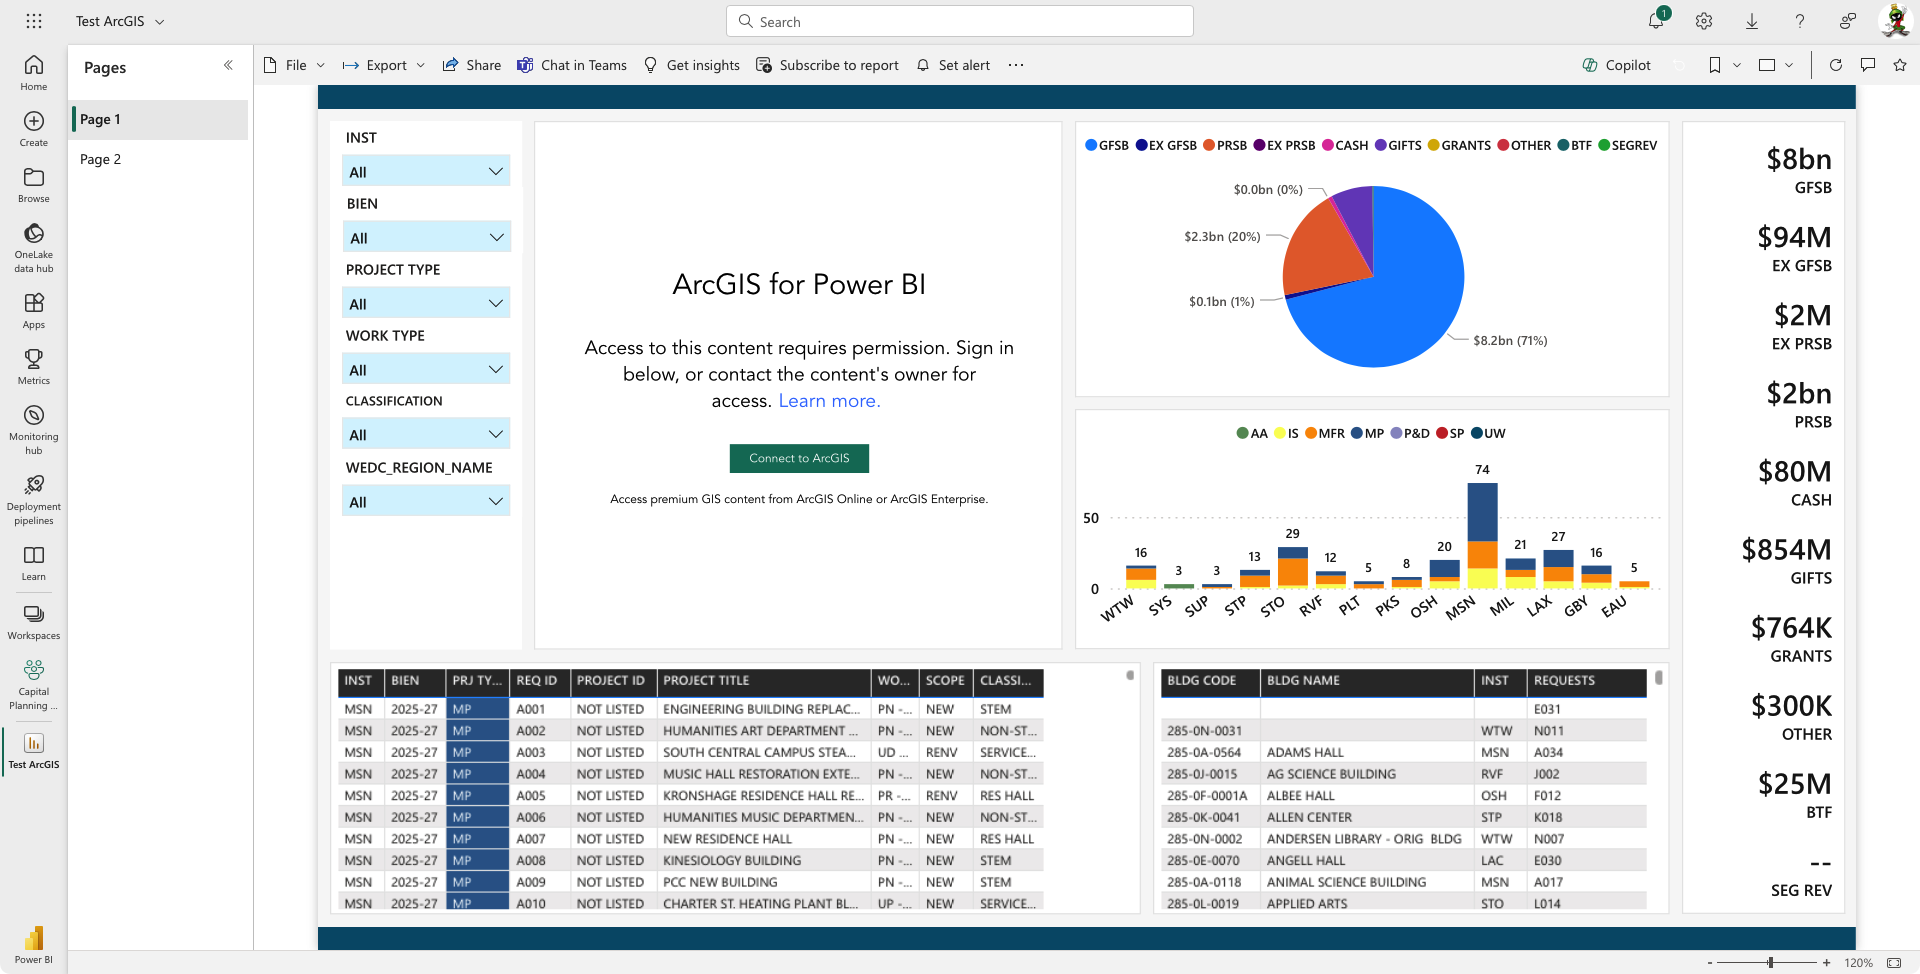Screen dimensions: 1920x974
Task: Open Home in the left navigation
Action: [34, 72]
